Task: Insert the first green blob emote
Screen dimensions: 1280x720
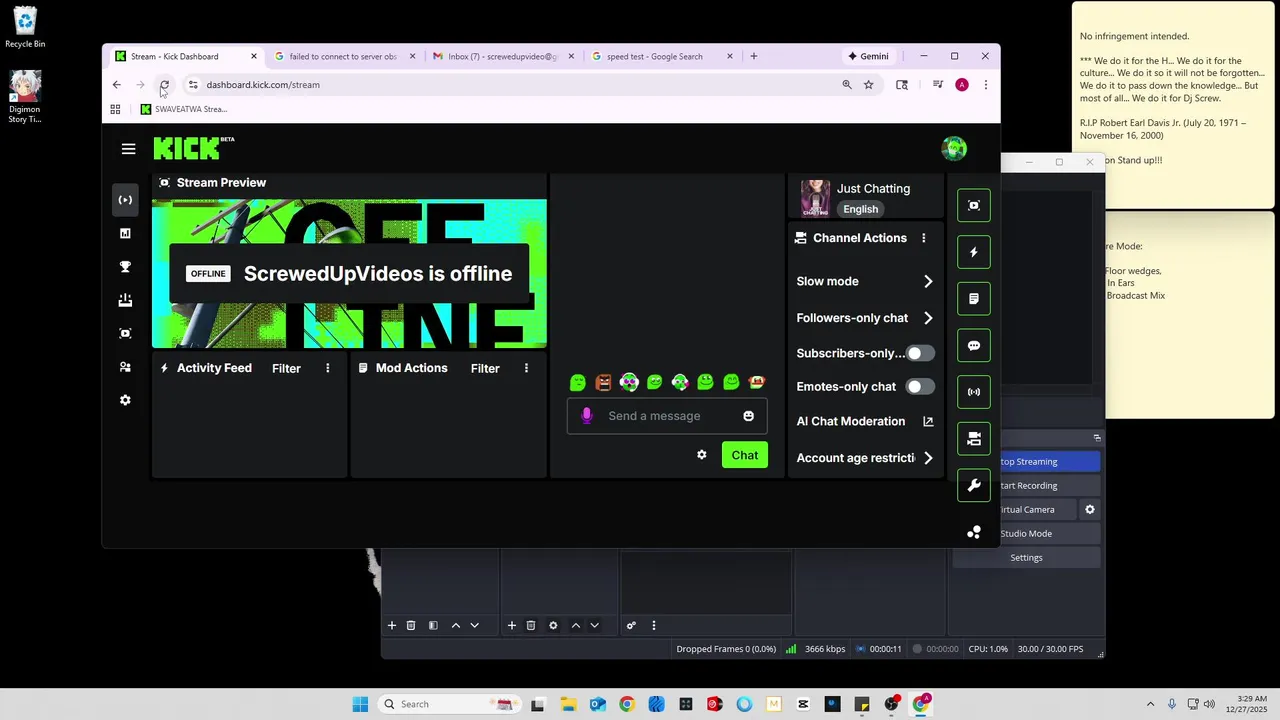Action: point(578,382)
